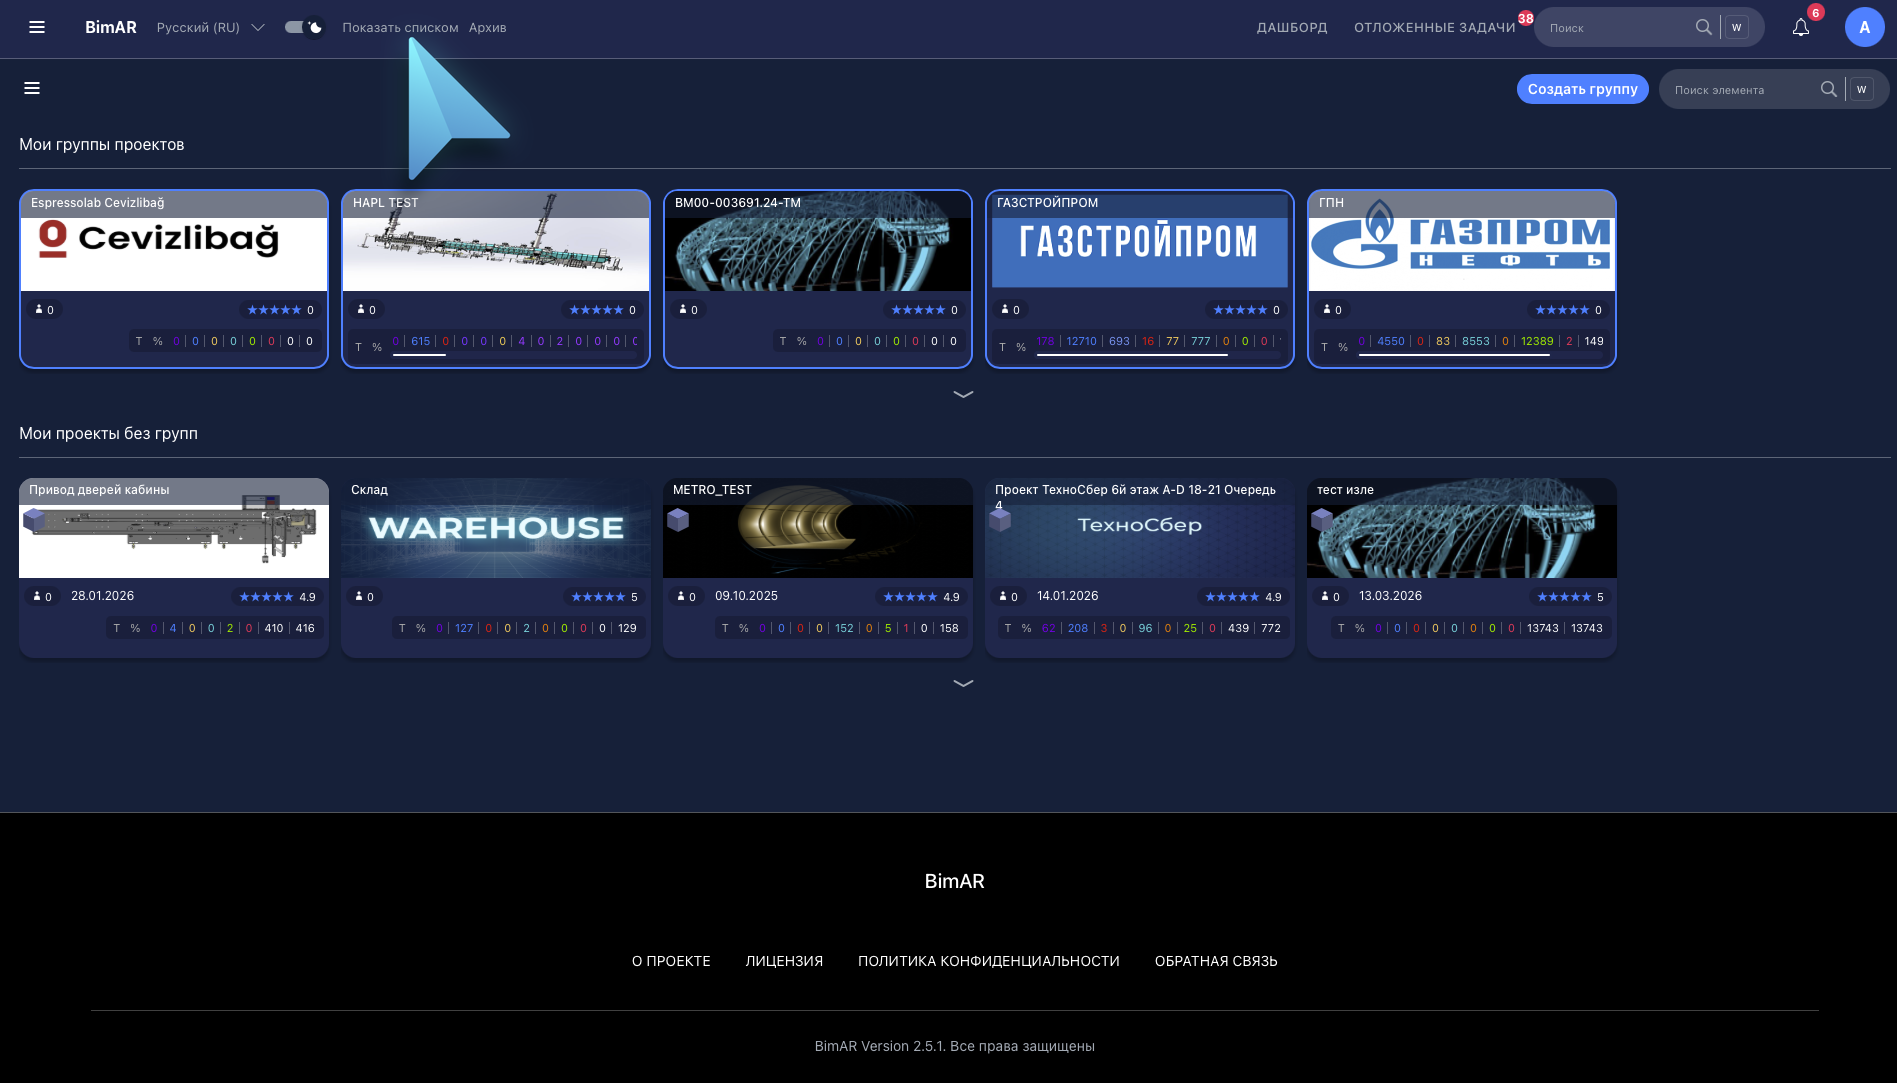Click the 3D cube icon on 'тест изле' card
The image size is (1897, 1083).
click(1322, 520)
